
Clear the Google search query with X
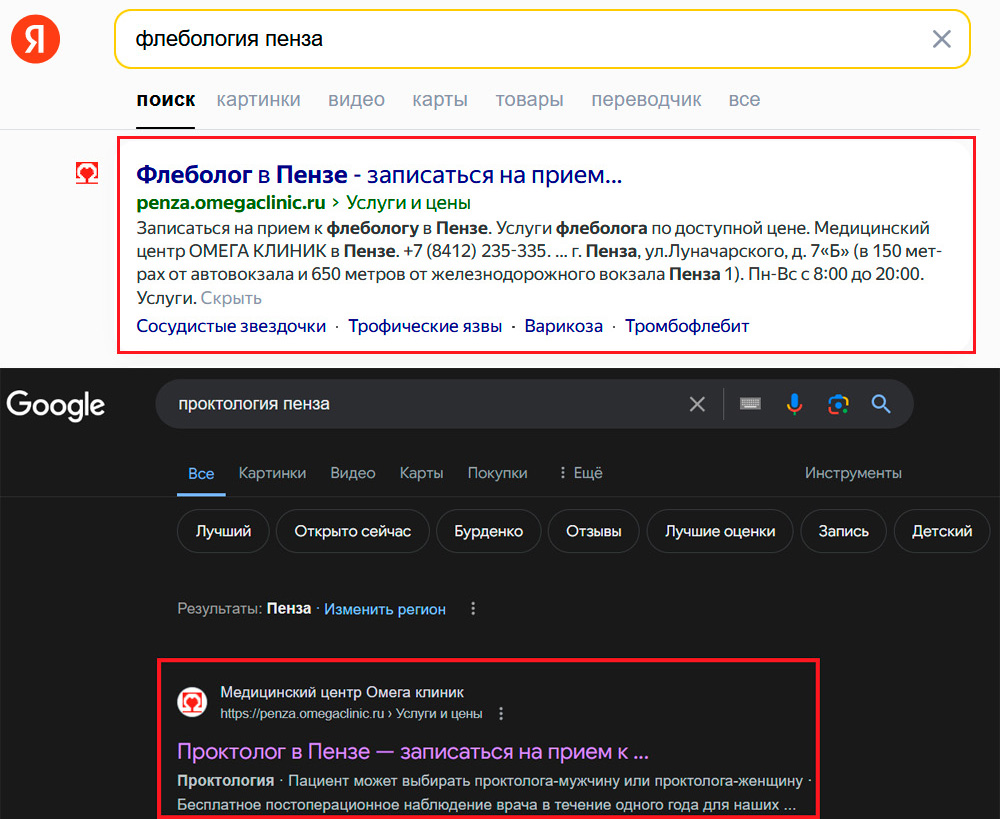point(697,404)
